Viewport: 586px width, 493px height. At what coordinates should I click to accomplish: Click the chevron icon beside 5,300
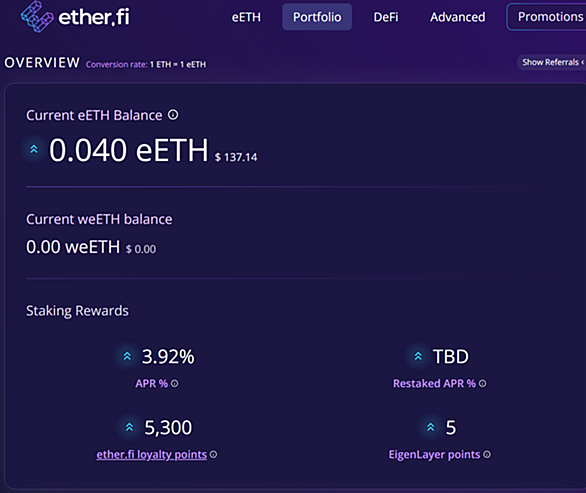(x=129, y=427)
